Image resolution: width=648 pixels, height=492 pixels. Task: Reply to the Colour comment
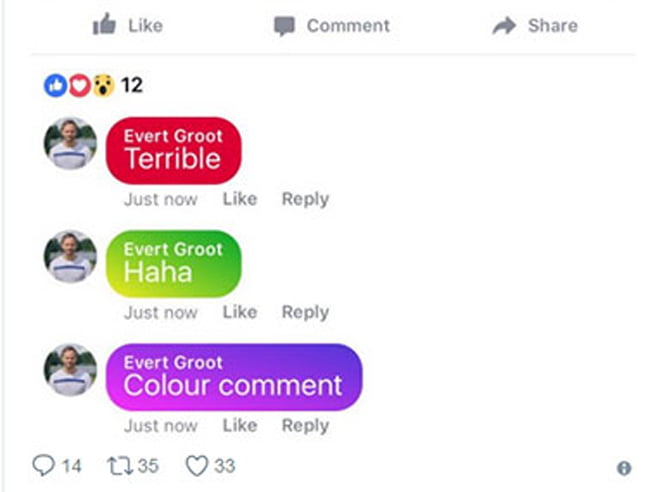click(305, 426)
